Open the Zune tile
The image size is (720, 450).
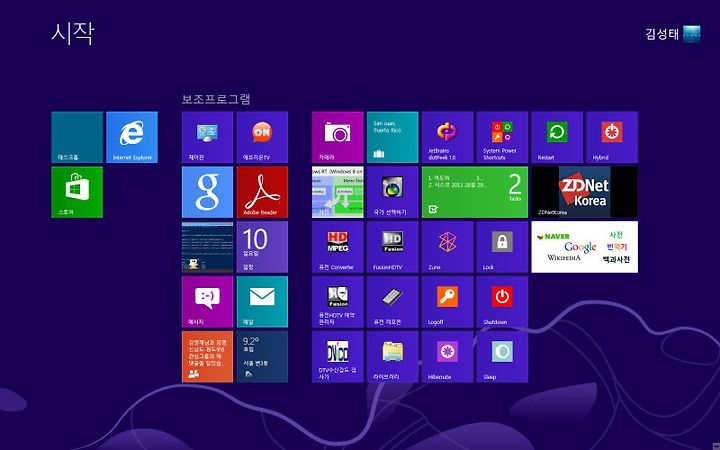pyautogui.click(x=447, y=247)
